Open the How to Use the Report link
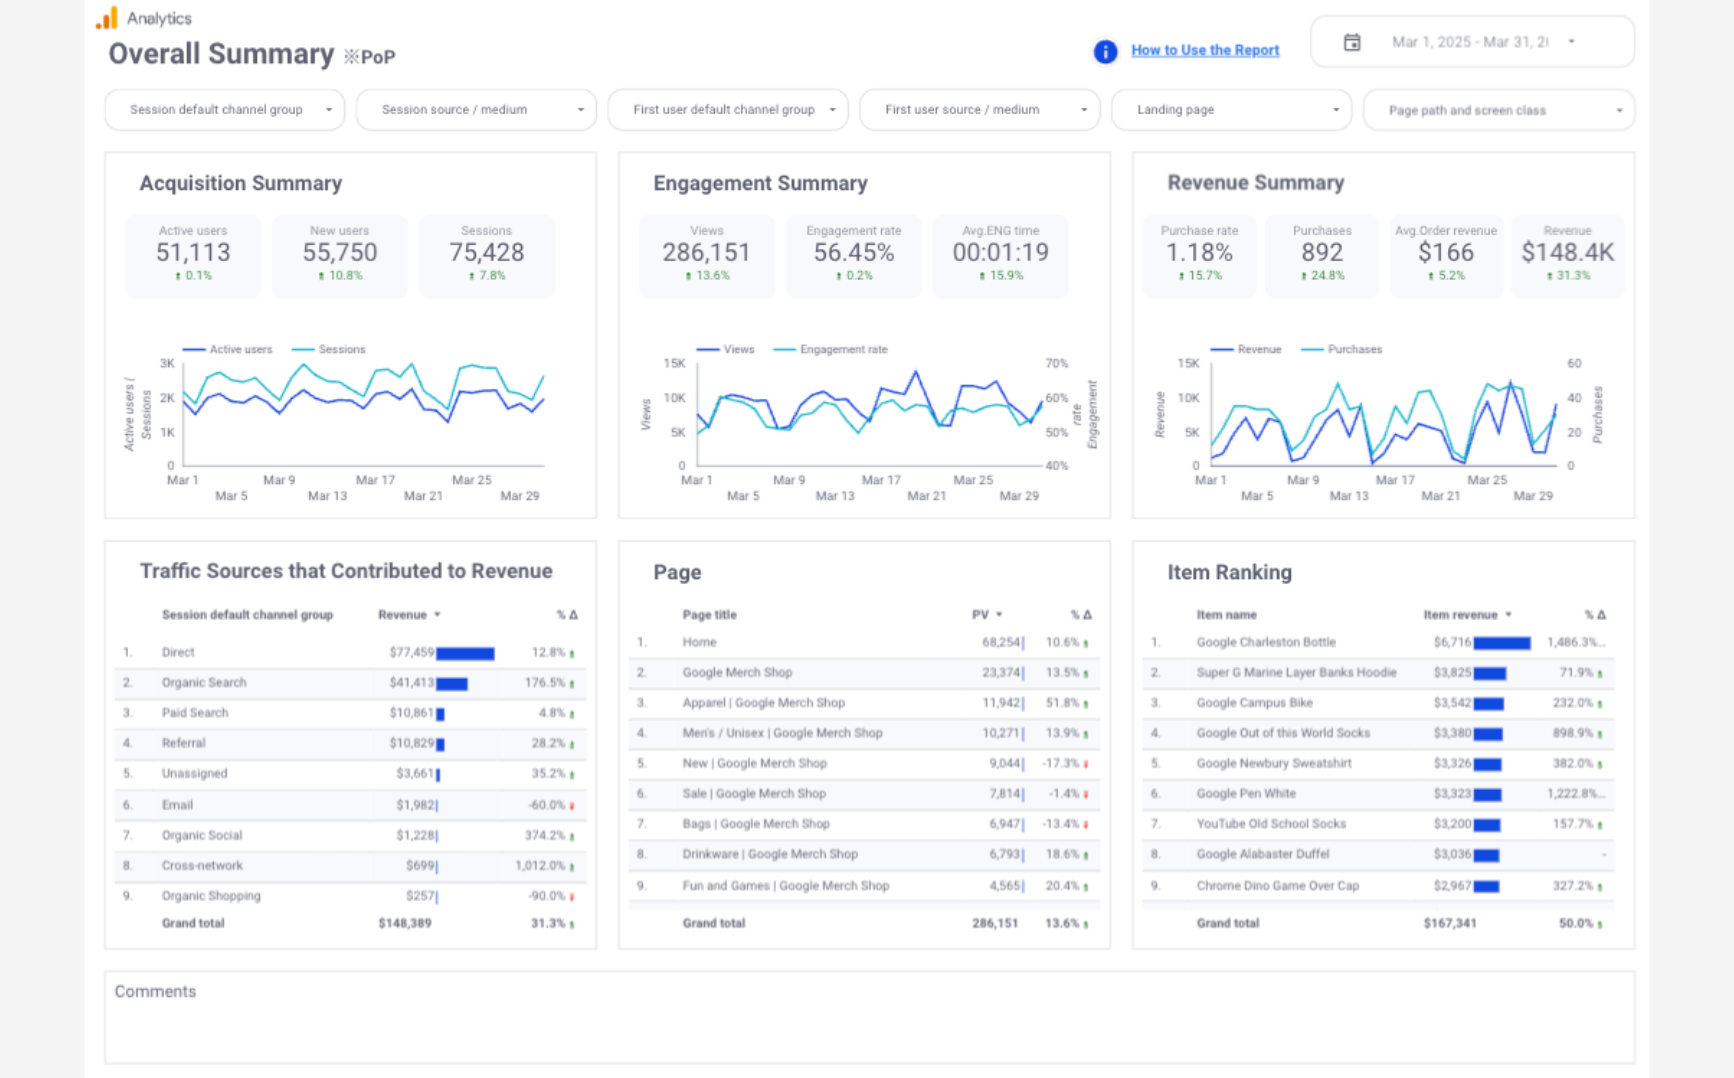This screenshot has width=1734, height=1078. (1205, 50)
